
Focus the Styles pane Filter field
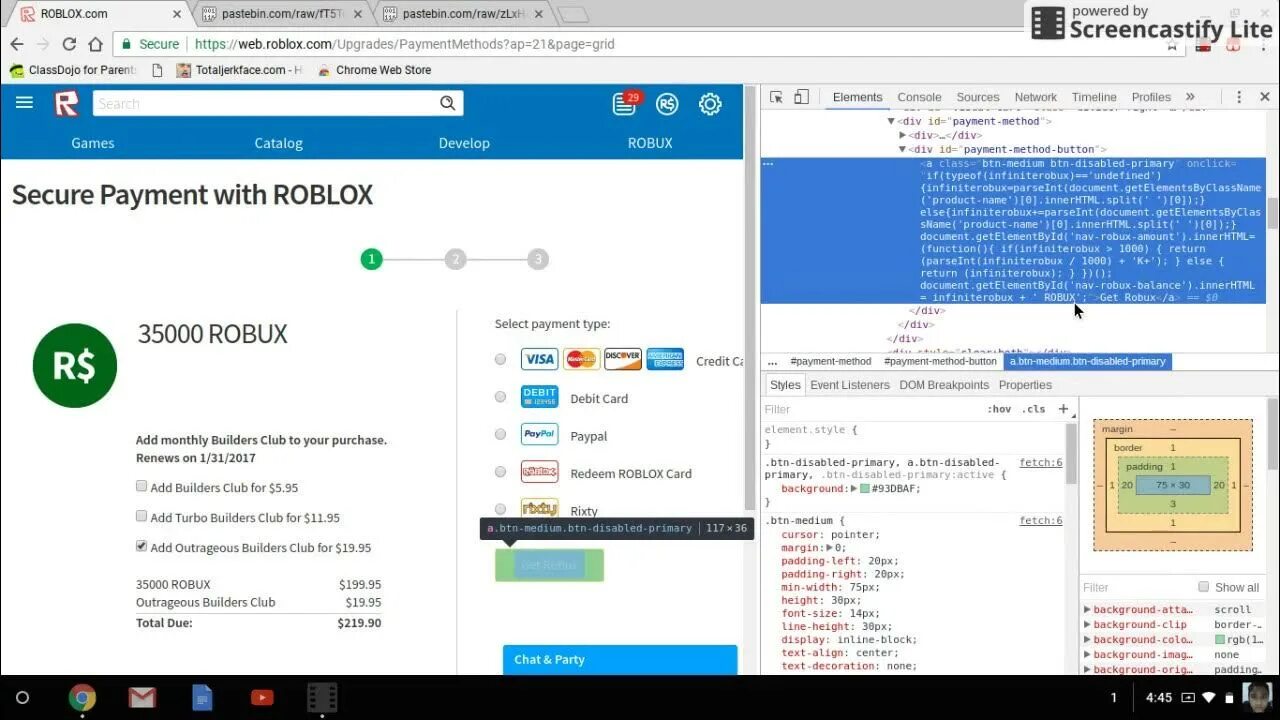pyautogui.click(x=870, y=409)
